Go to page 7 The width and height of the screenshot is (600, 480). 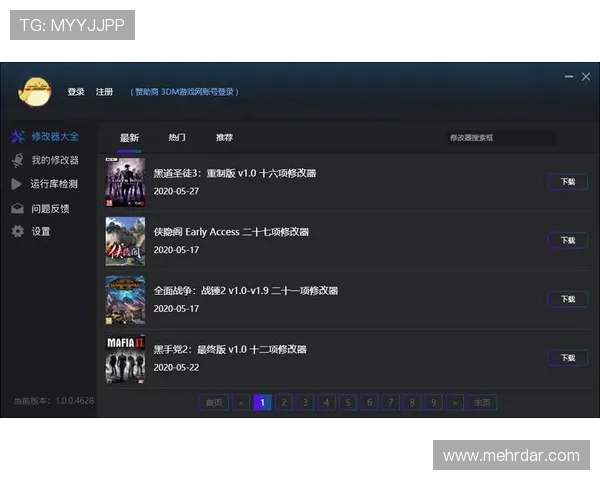(391, 403)
